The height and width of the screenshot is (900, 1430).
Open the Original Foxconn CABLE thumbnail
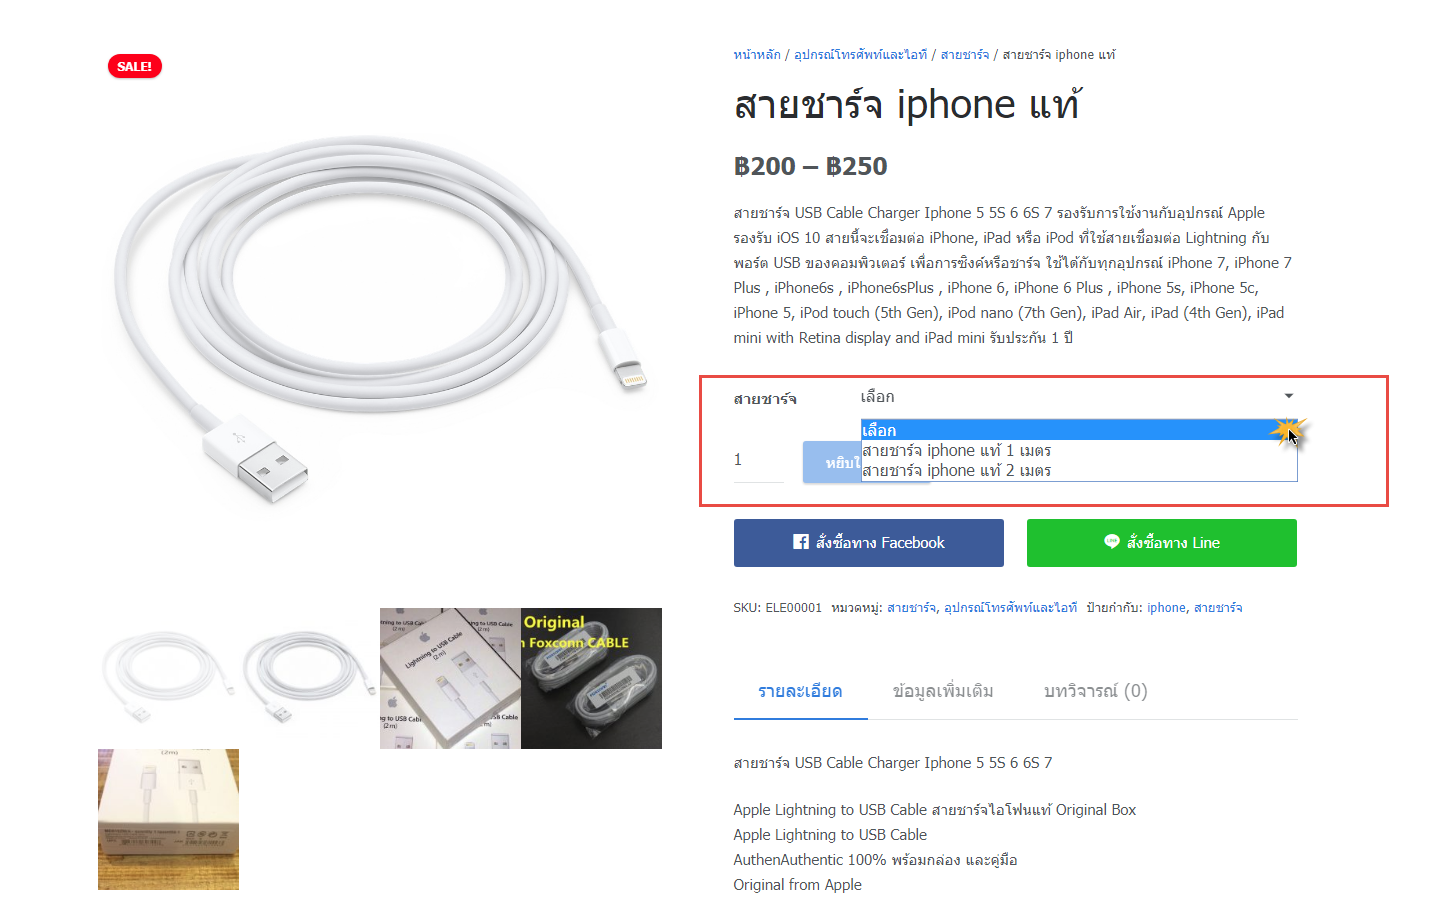pos(591,678)
